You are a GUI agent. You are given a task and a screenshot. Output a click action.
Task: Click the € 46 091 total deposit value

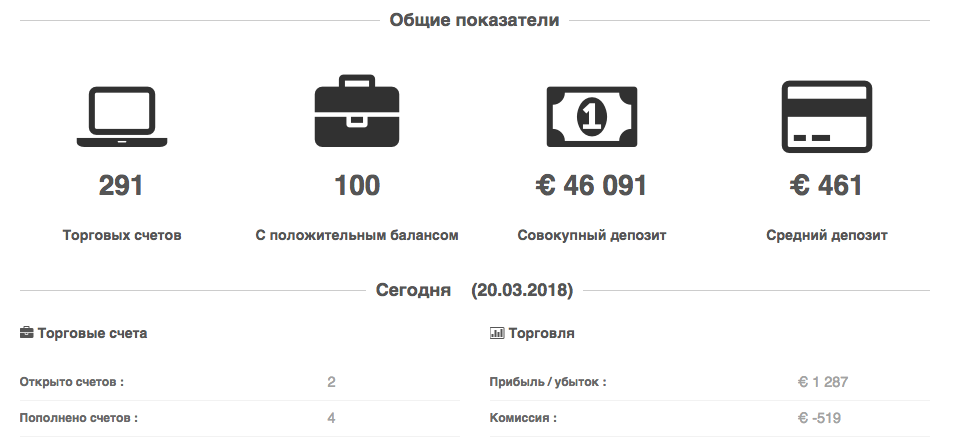(591, 186)
